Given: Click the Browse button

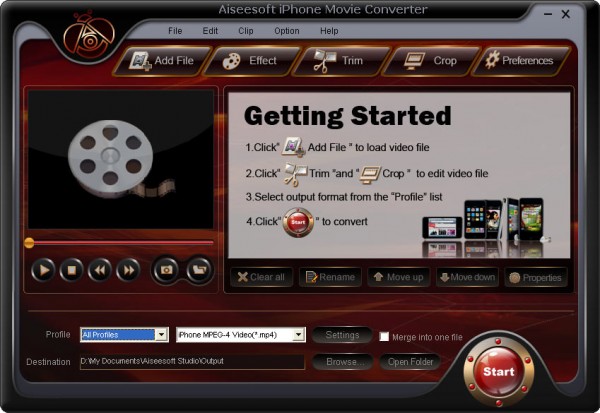Looking at the screenshot, I should [x=342, y=362].
